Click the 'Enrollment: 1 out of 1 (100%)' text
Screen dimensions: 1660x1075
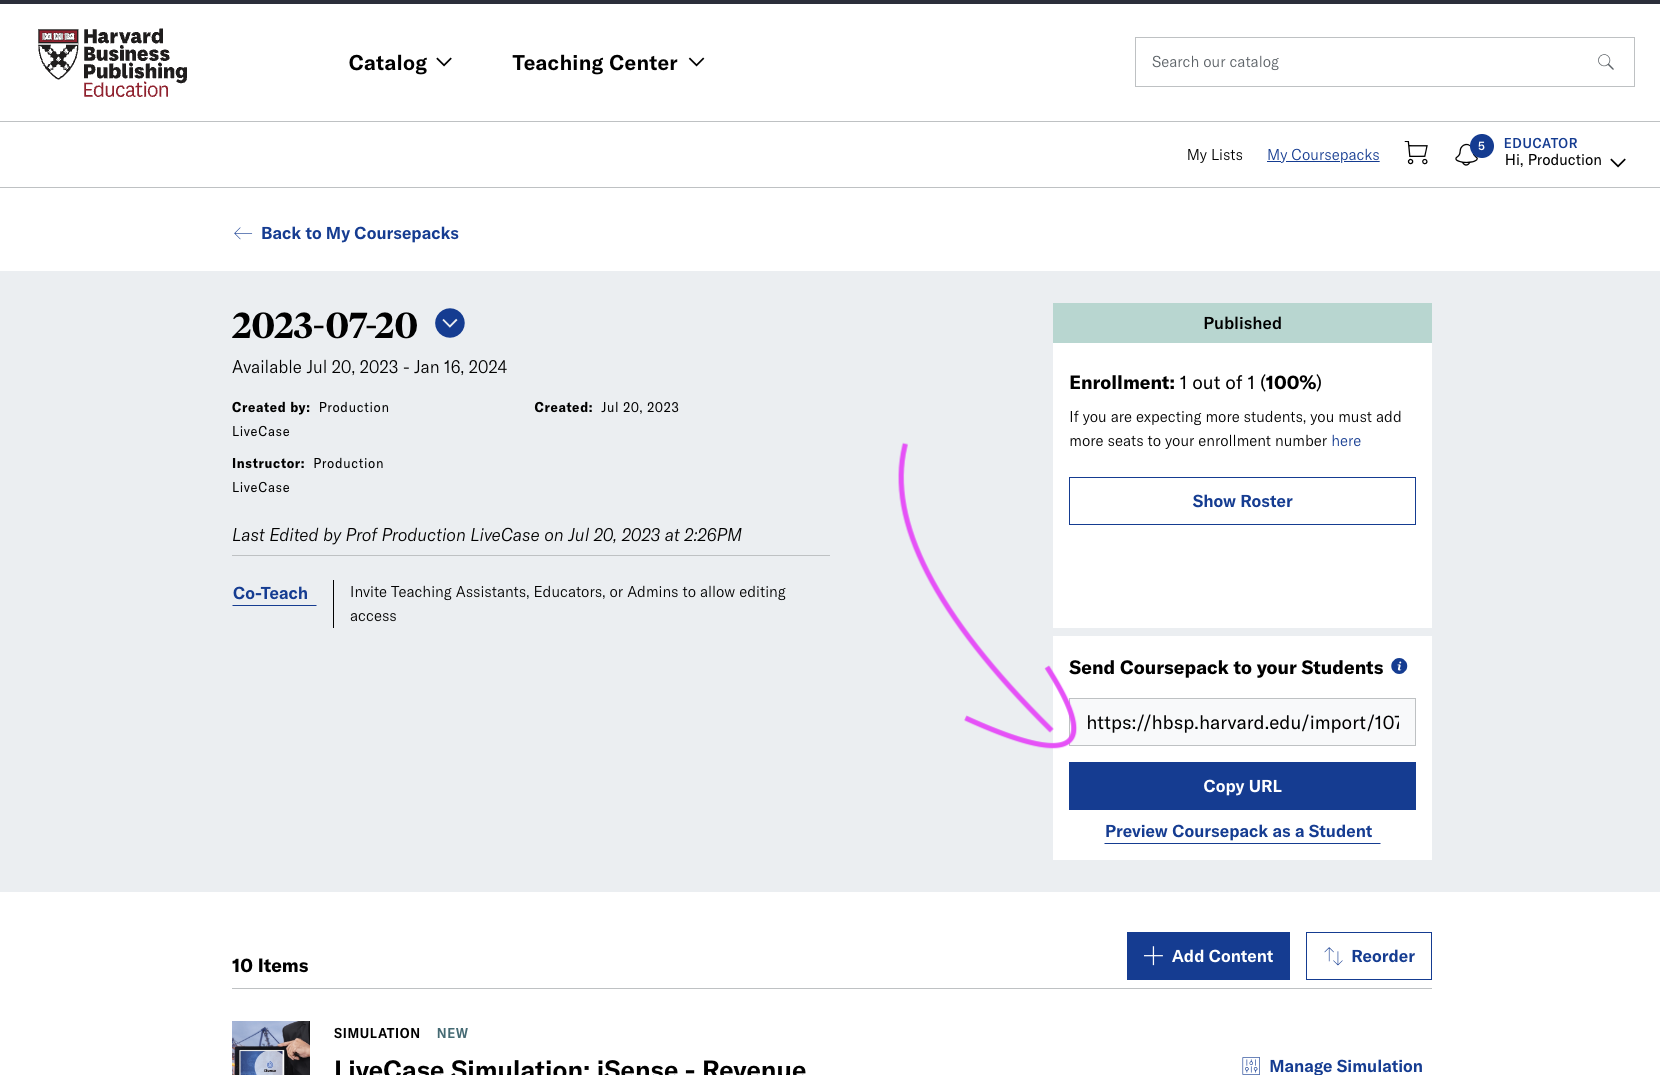(x=1195, y=383)
